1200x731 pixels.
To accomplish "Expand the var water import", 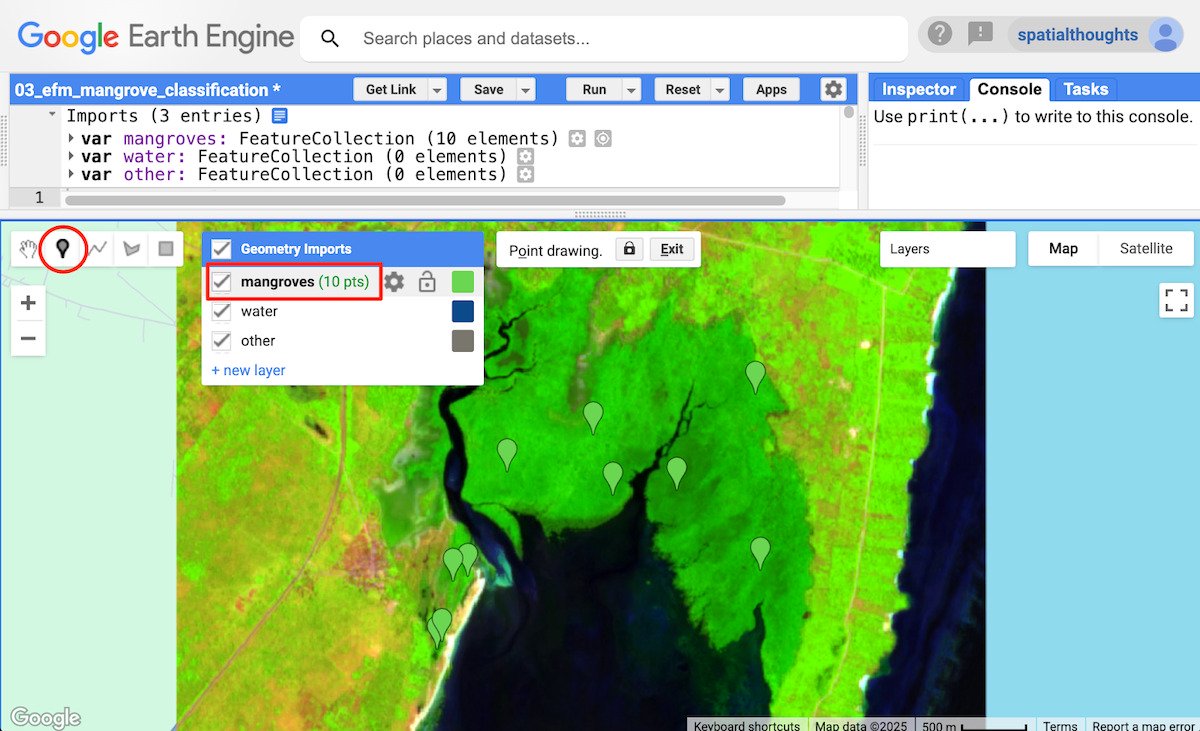I will [x=71, y=157].
